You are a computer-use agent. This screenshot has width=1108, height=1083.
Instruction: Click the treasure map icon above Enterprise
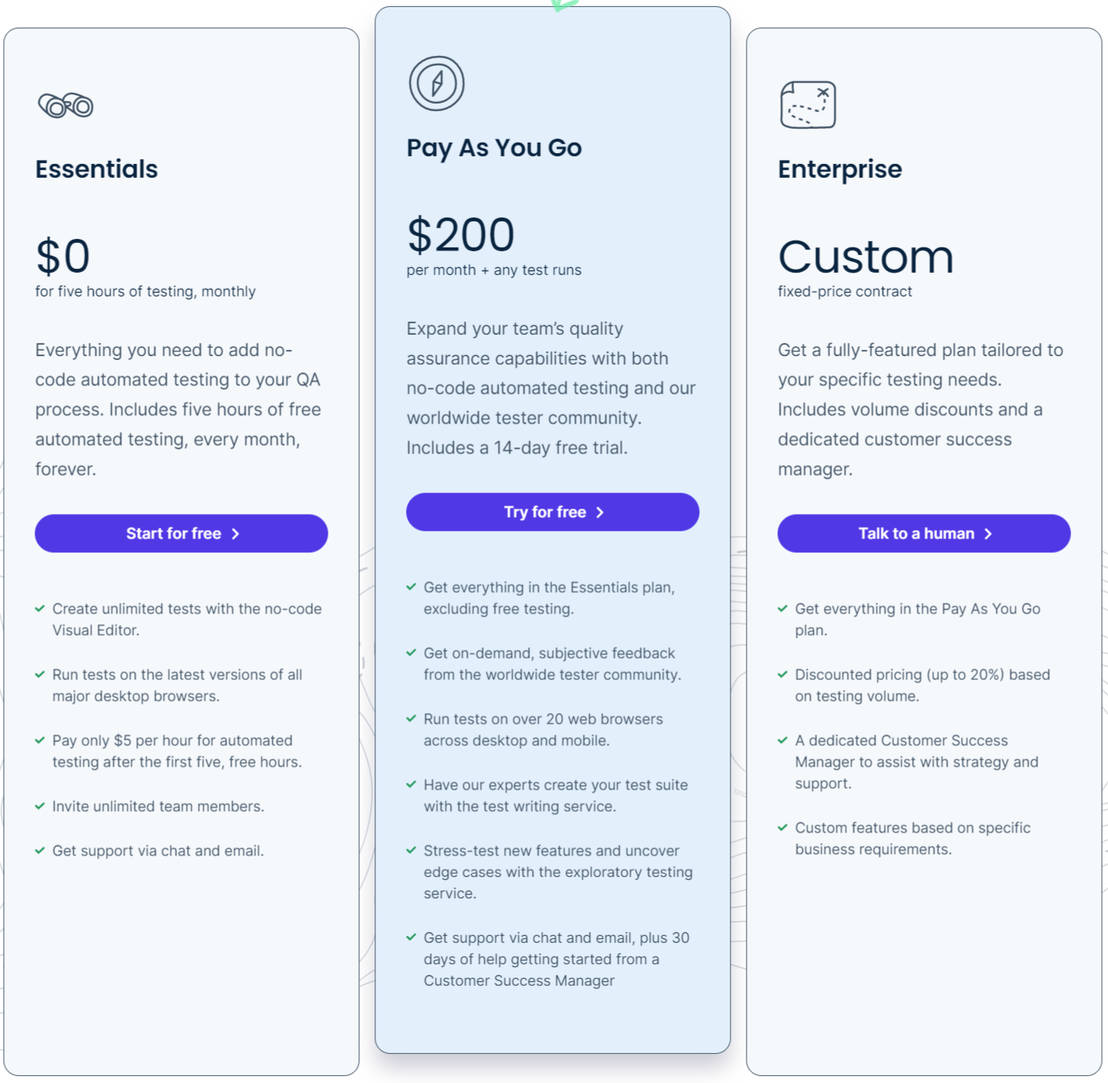click(807, 104)
